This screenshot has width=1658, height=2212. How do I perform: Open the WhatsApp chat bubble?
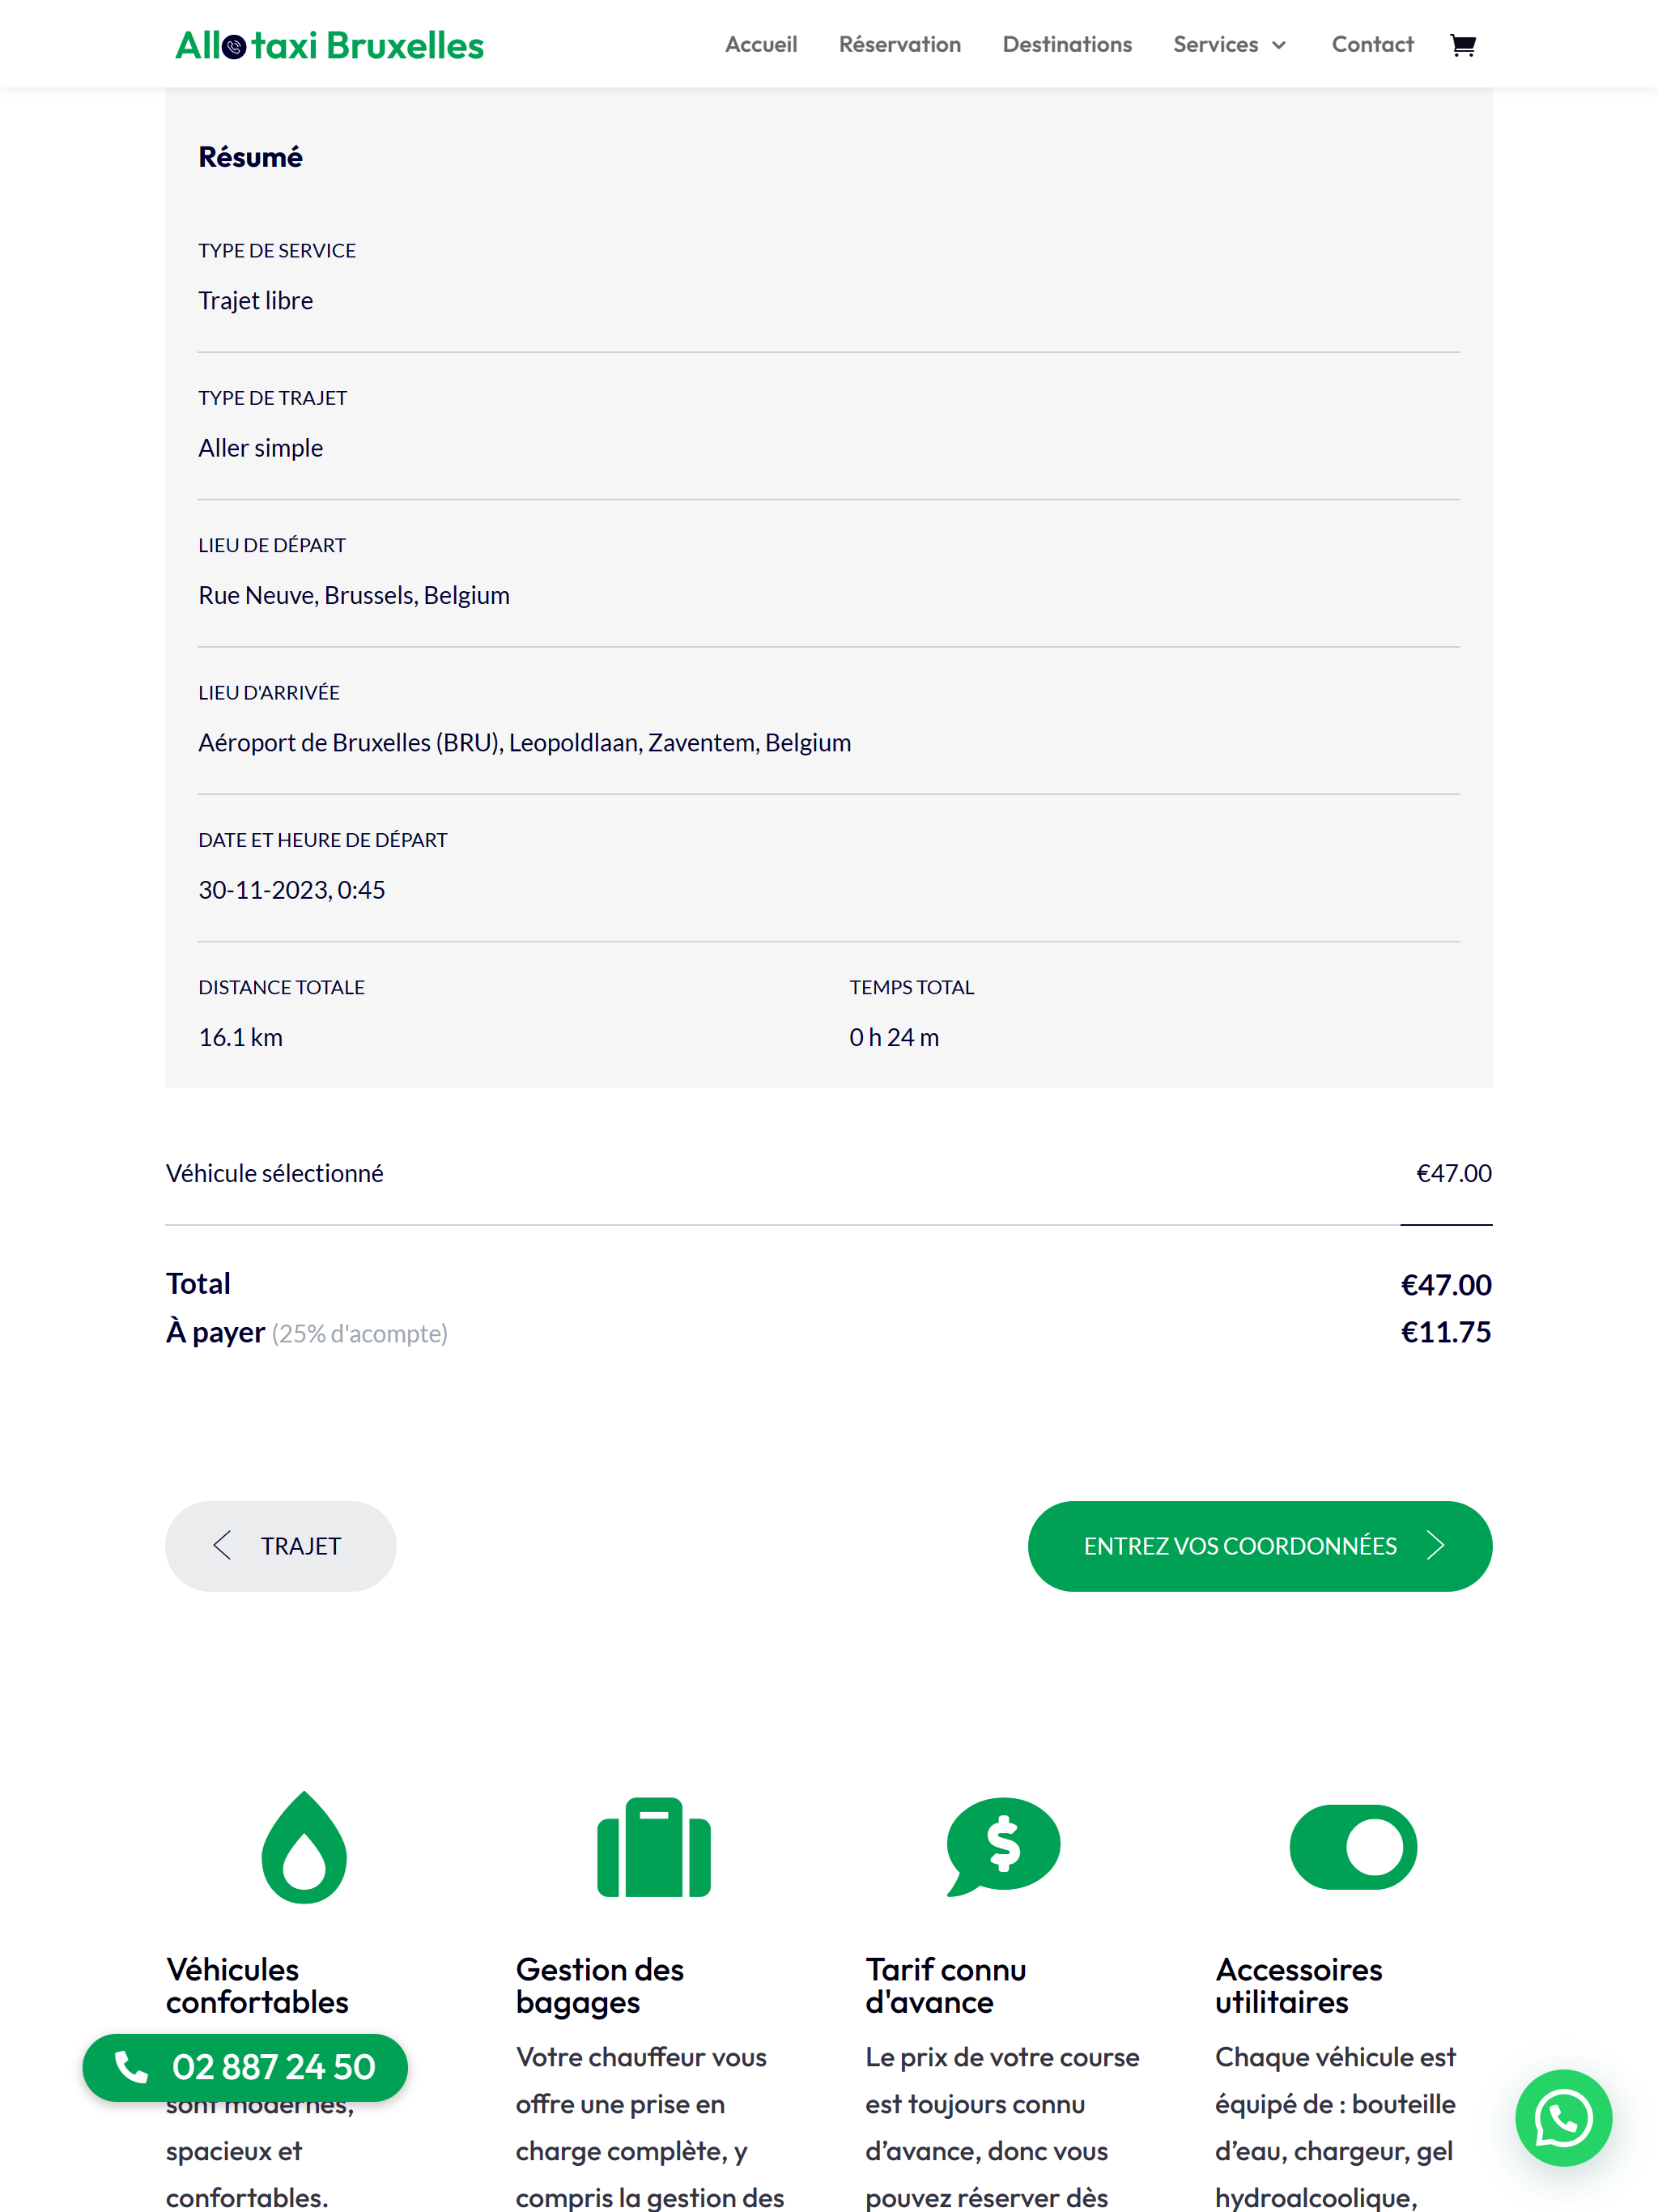pyautogui.click(x=1563, y=2117)
